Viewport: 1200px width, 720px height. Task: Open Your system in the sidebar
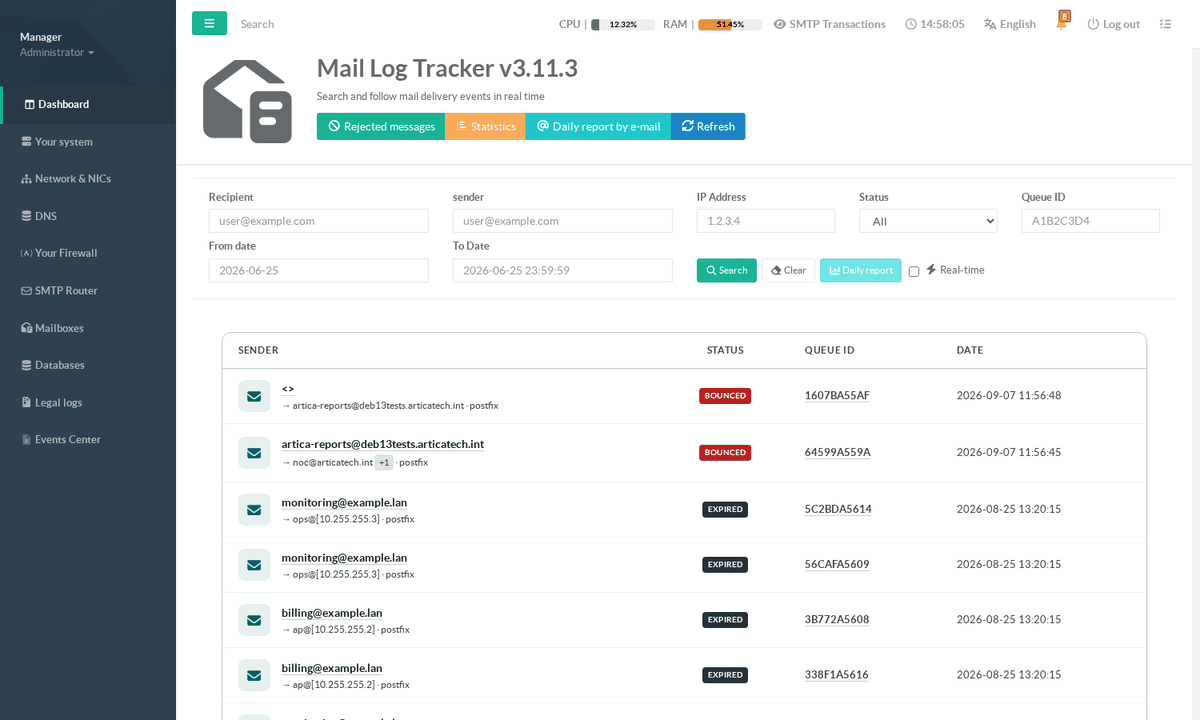pos(88,142)
